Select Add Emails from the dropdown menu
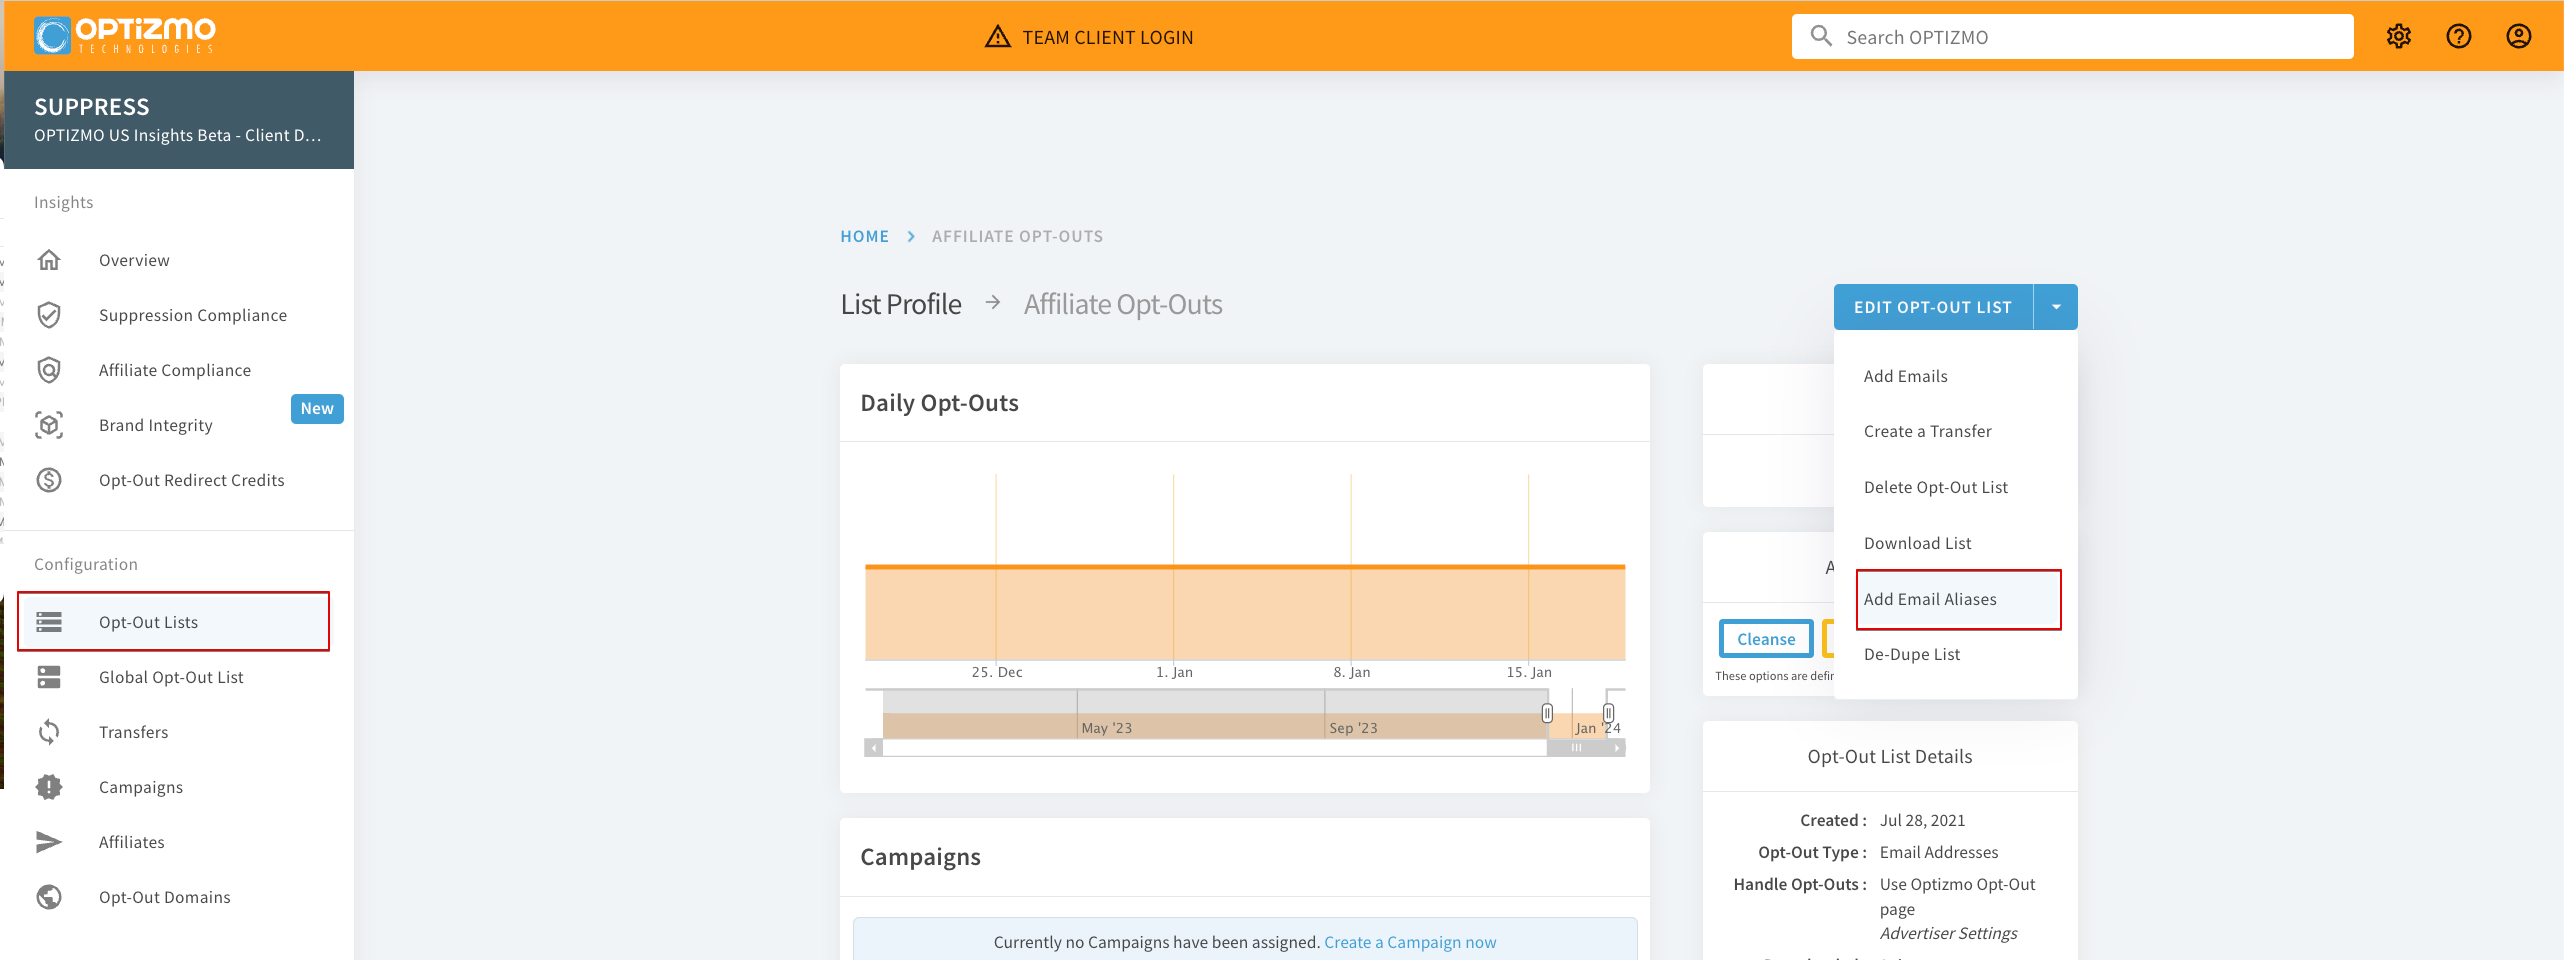Image resolution: width=2564 pixels, height=960 pixels. (1905, 376)
